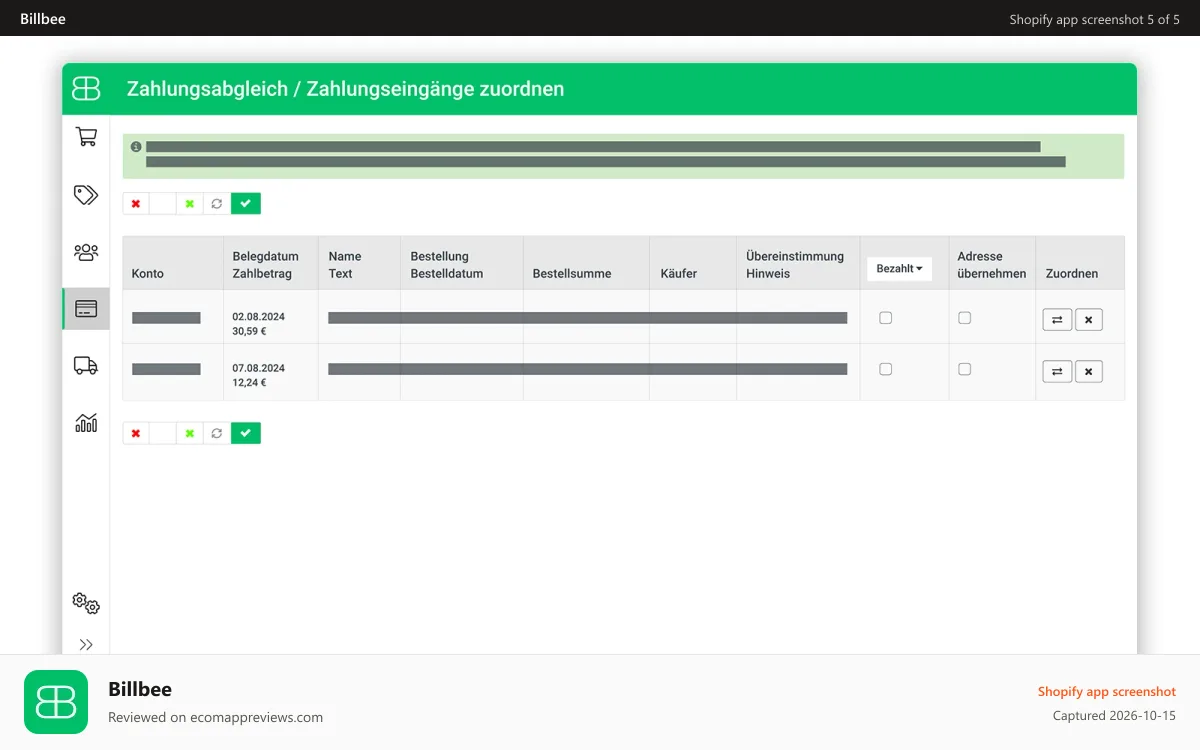The width and height of the screenshot is (1200, 750).
Task: Click X button in 02.08.2024 row
Action: pos(1089,320)
